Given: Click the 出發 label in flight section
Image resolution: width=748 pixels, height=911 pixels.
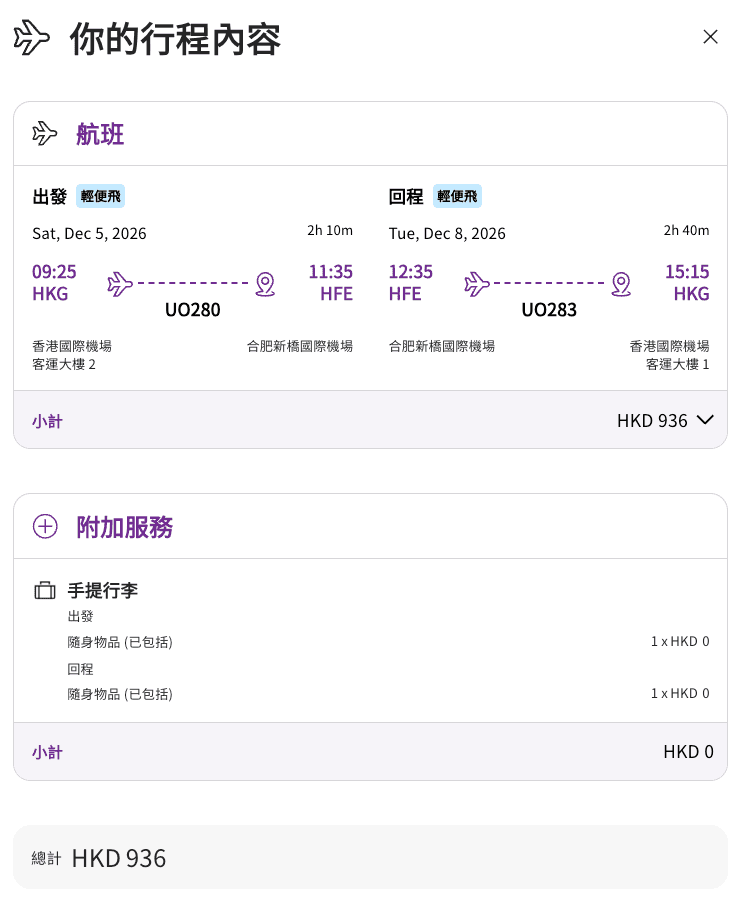Looking at the screenshot, I should click(49, 197).
